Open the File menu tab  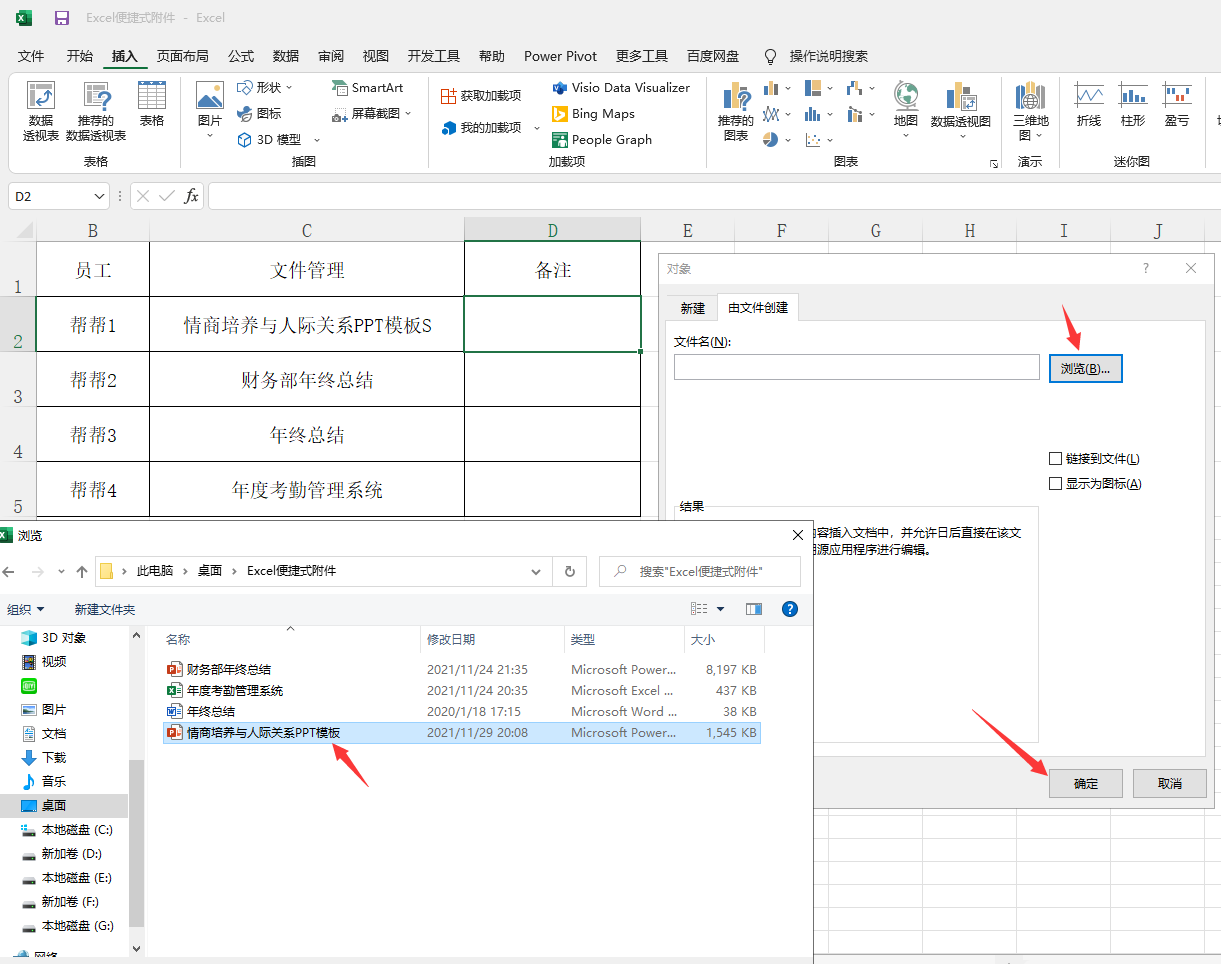32,56
